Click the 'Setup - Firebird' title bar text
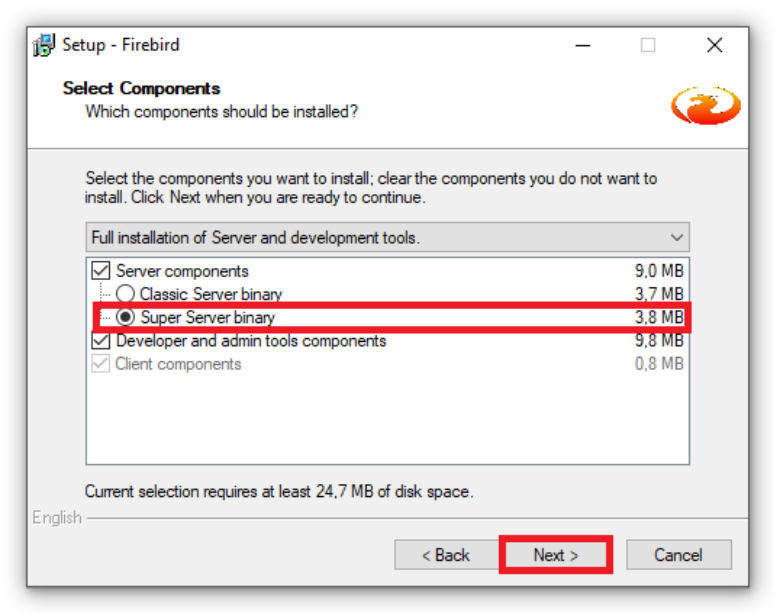This screenshot has height=613, width=774. coord(121,45)
